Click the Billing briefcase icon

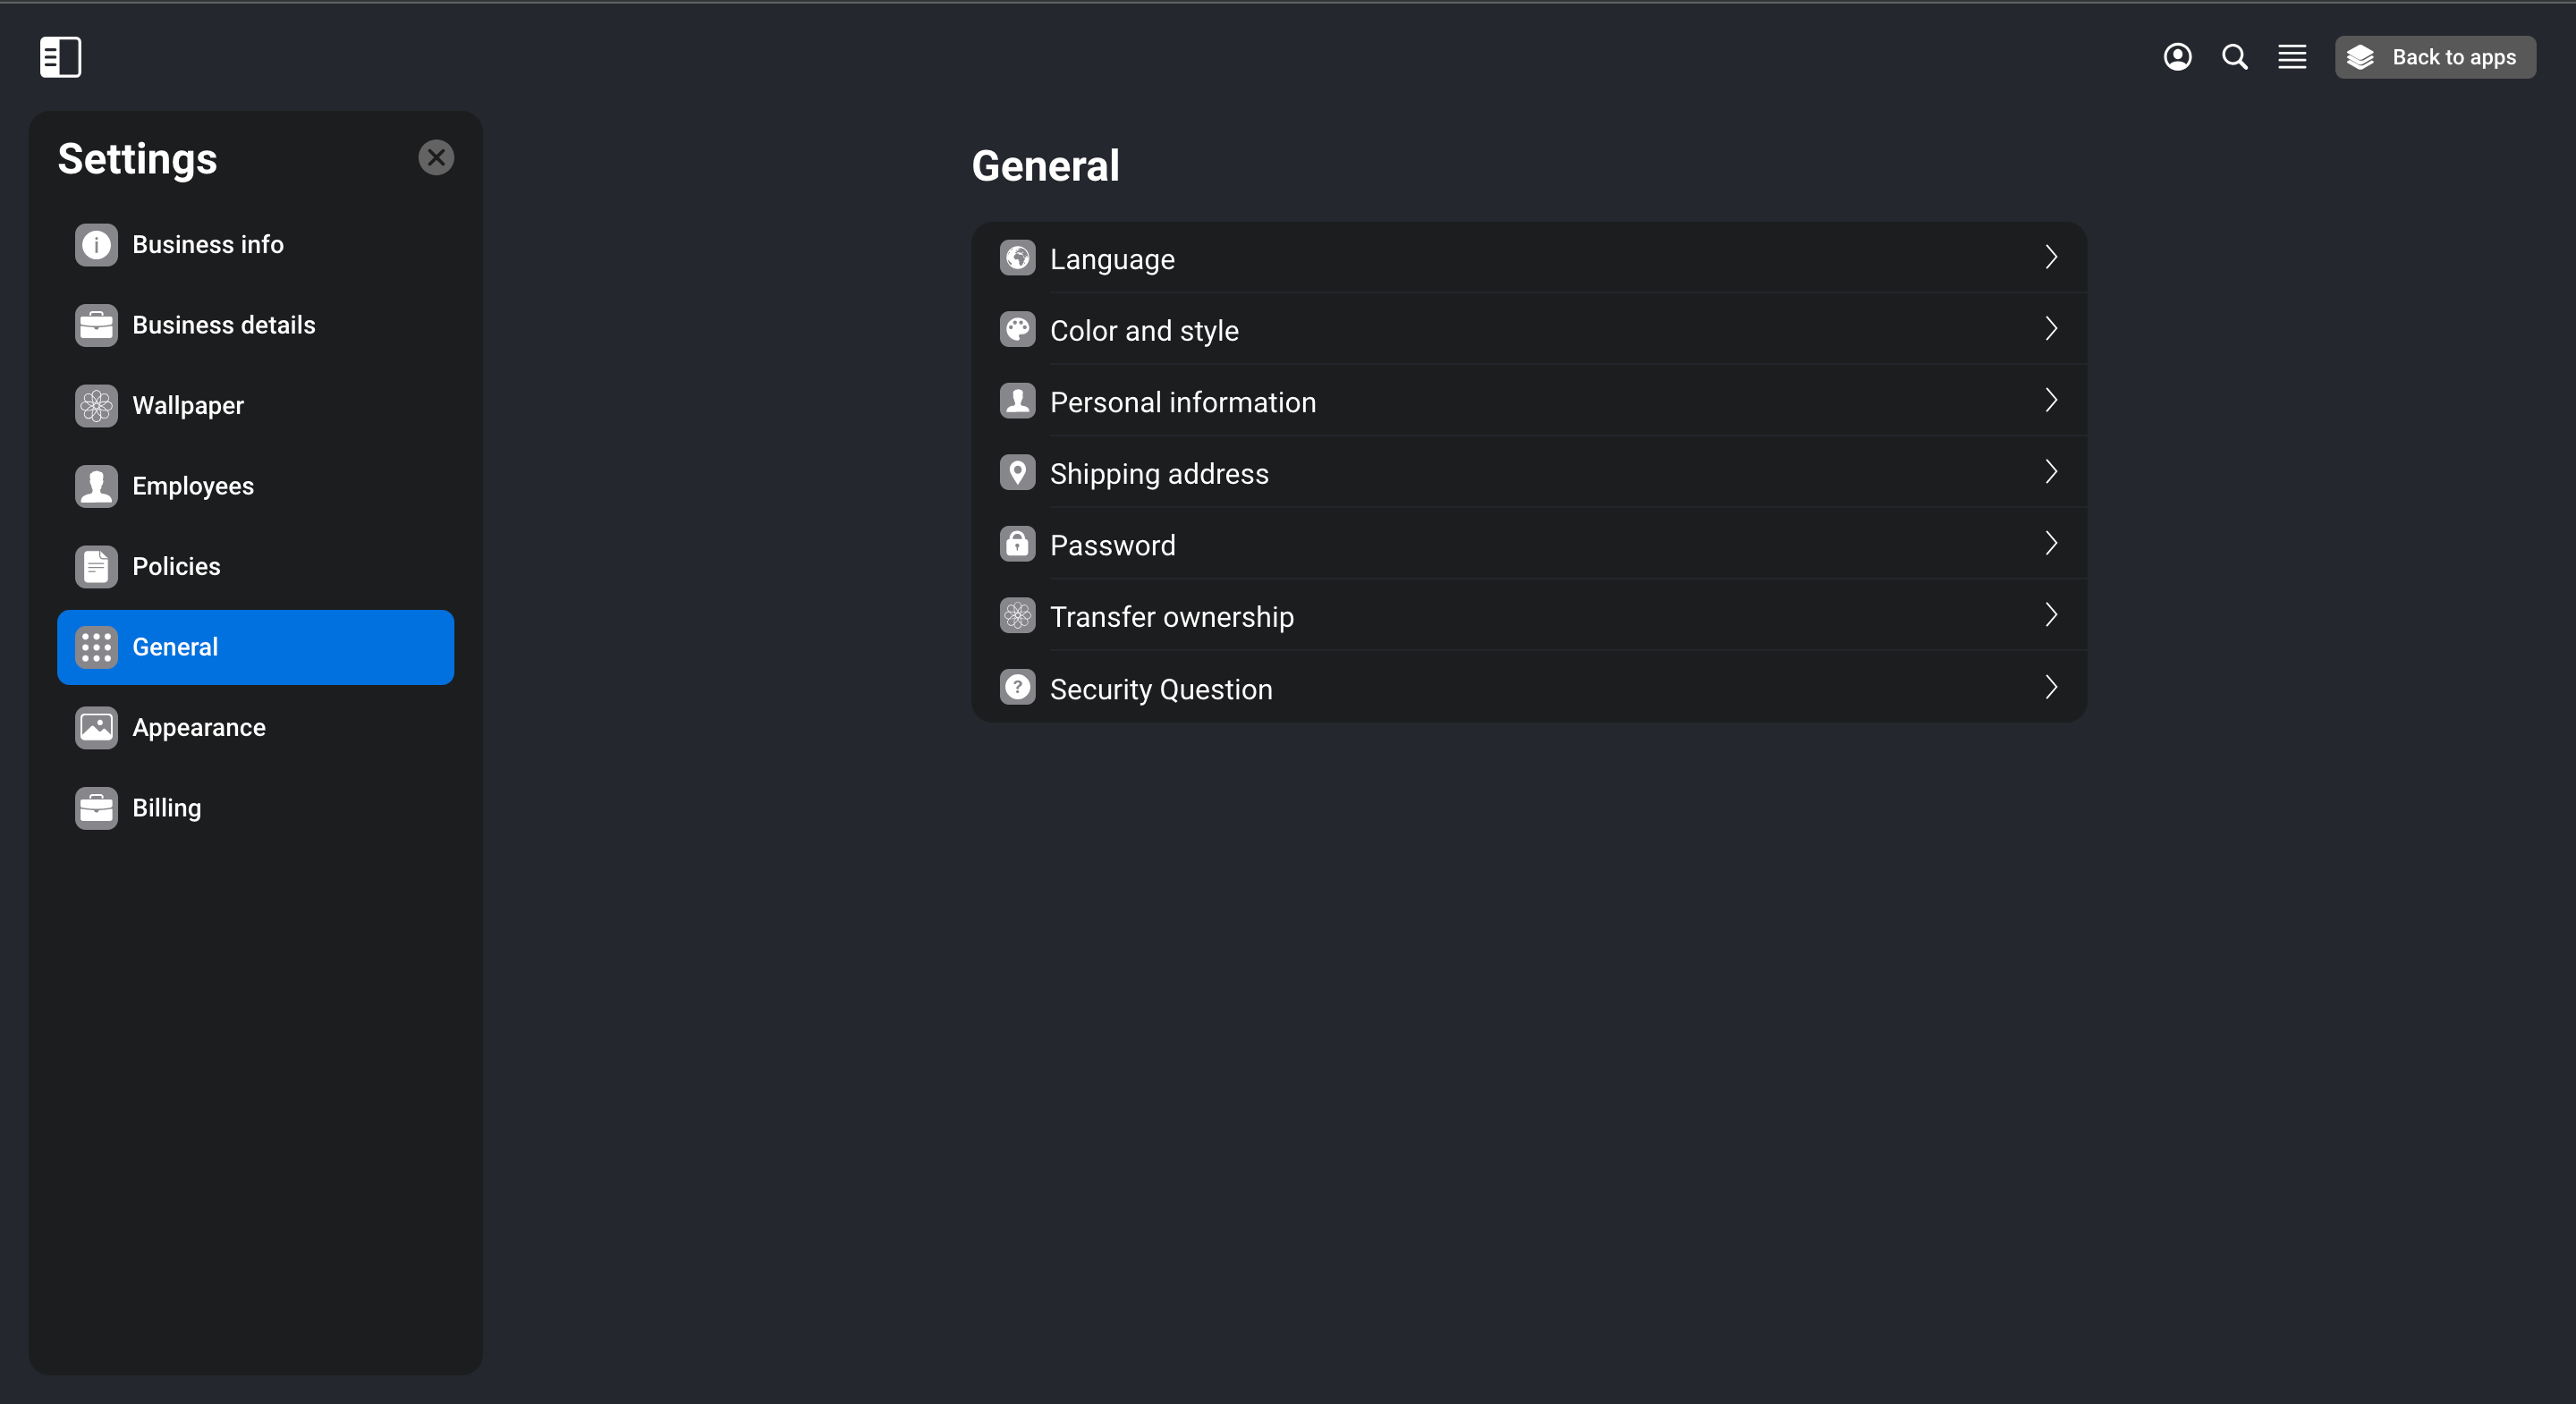tap(96, 808)
